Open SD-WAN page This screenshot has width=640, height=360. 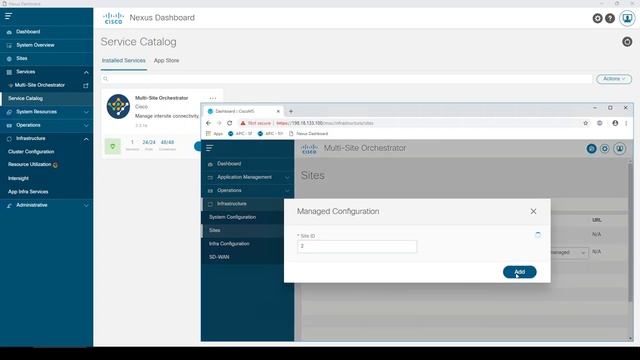pos(219,257)
